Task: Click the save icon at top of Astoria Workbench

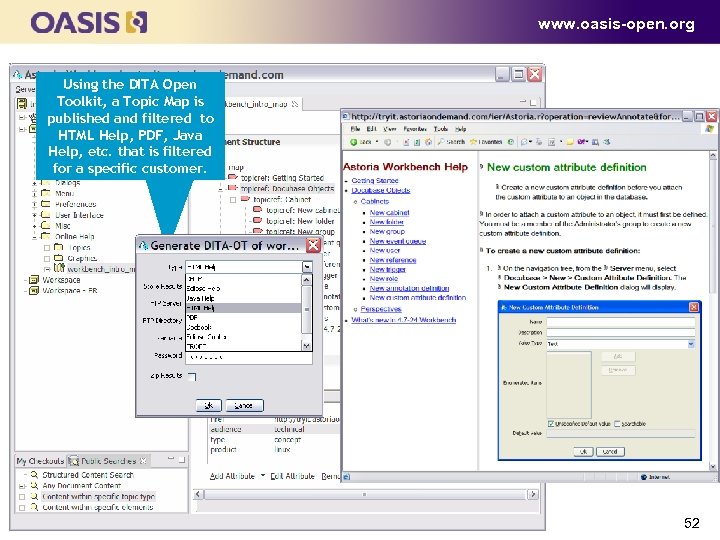Action: click(x=22, y=103)
